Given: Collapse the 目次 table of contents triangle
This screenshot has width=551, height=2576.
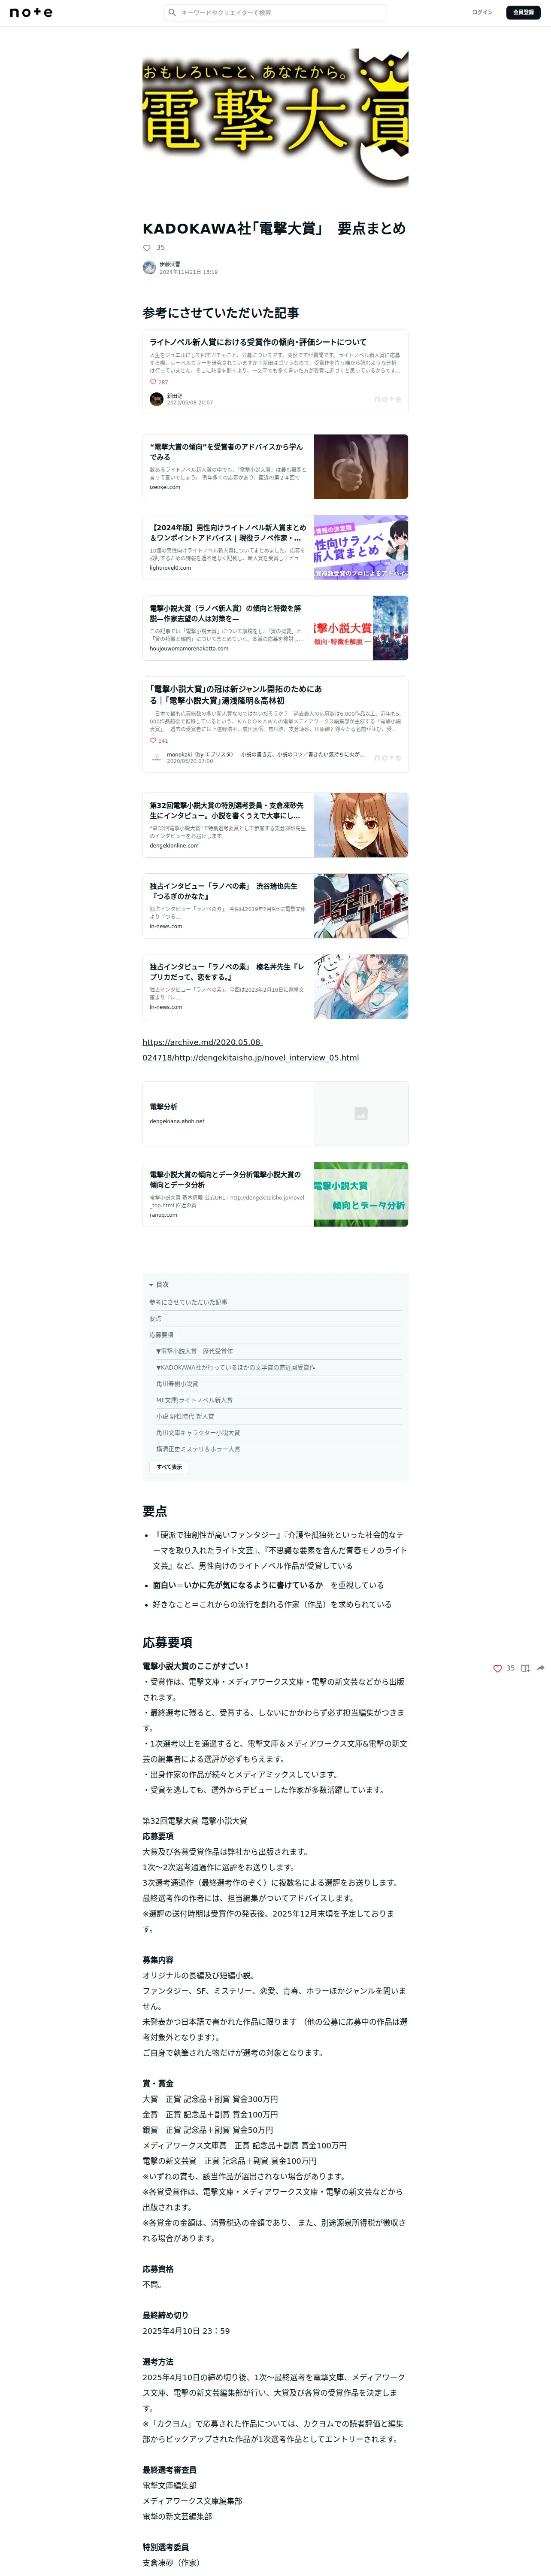Looking at the screenshot, I should [151, 1285].
